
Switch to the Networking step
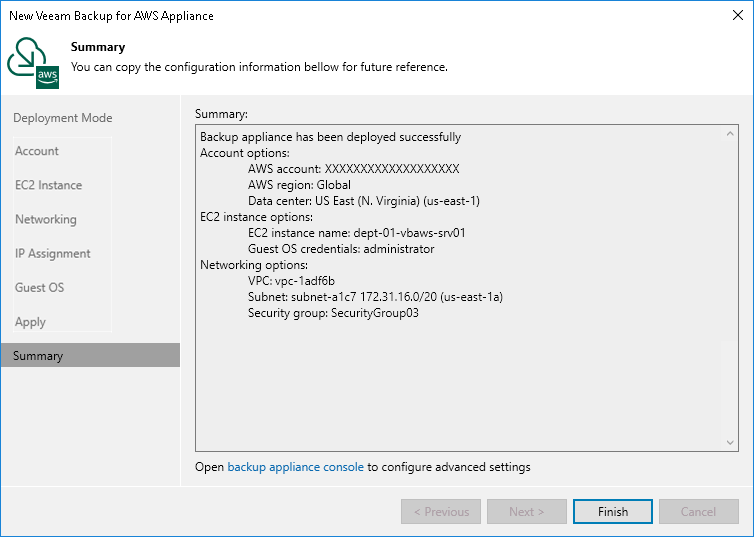tap(46, 219)
